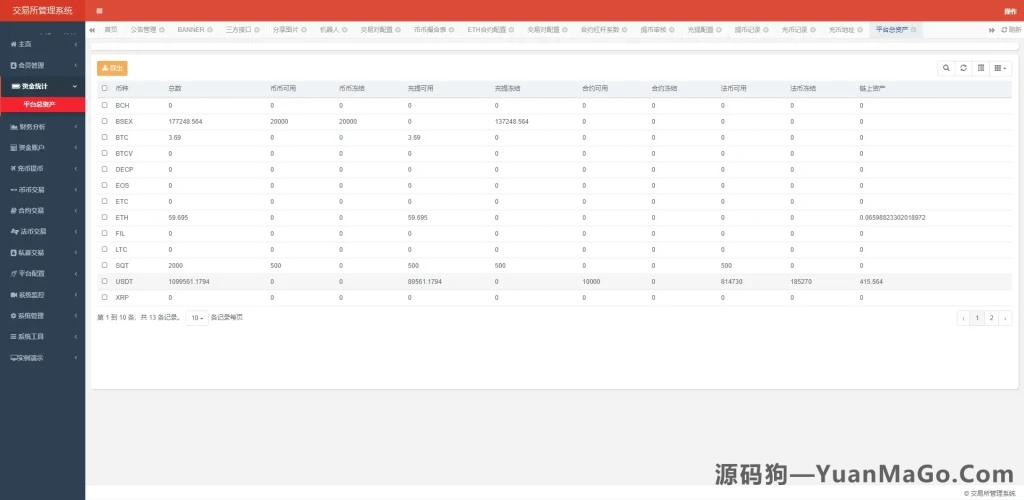Image resolution: width=1024 pixels, height=500 pixels.
Task: Click the search icon in table toolbar
Action: coord(946,68)
